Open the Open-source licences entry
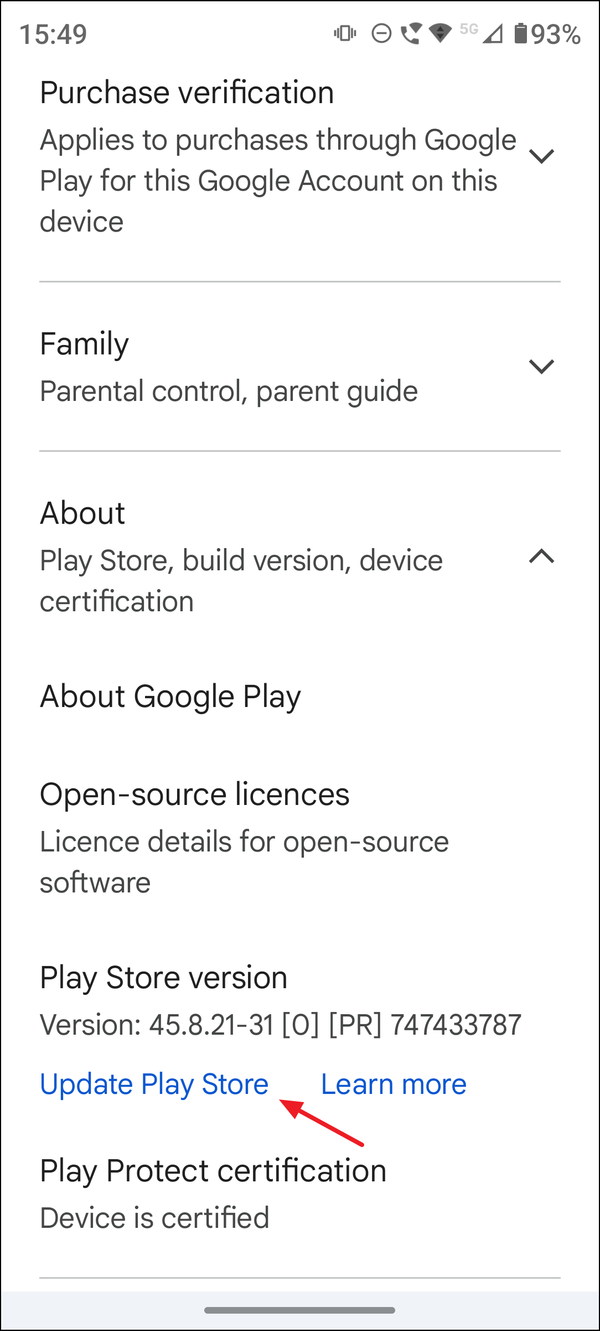The height and width of the screenshot is (1331, 600). point(194,794)
